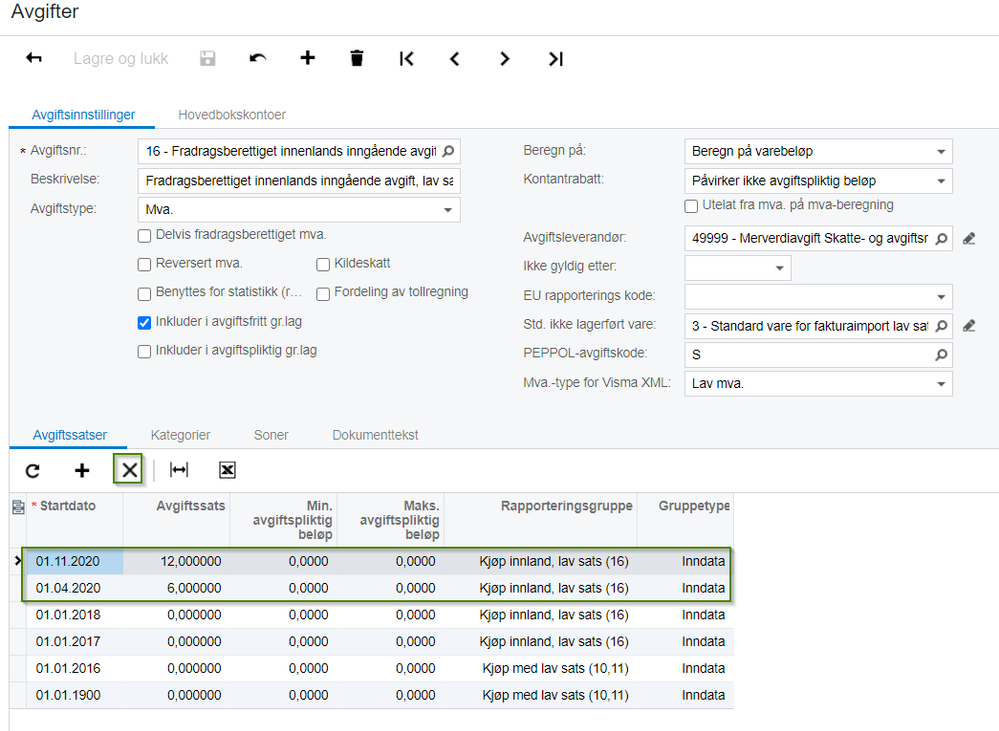This screenshot has height=731, width=999.
Task: Click the trash delete icon
Action: click(x=357, y=59)
